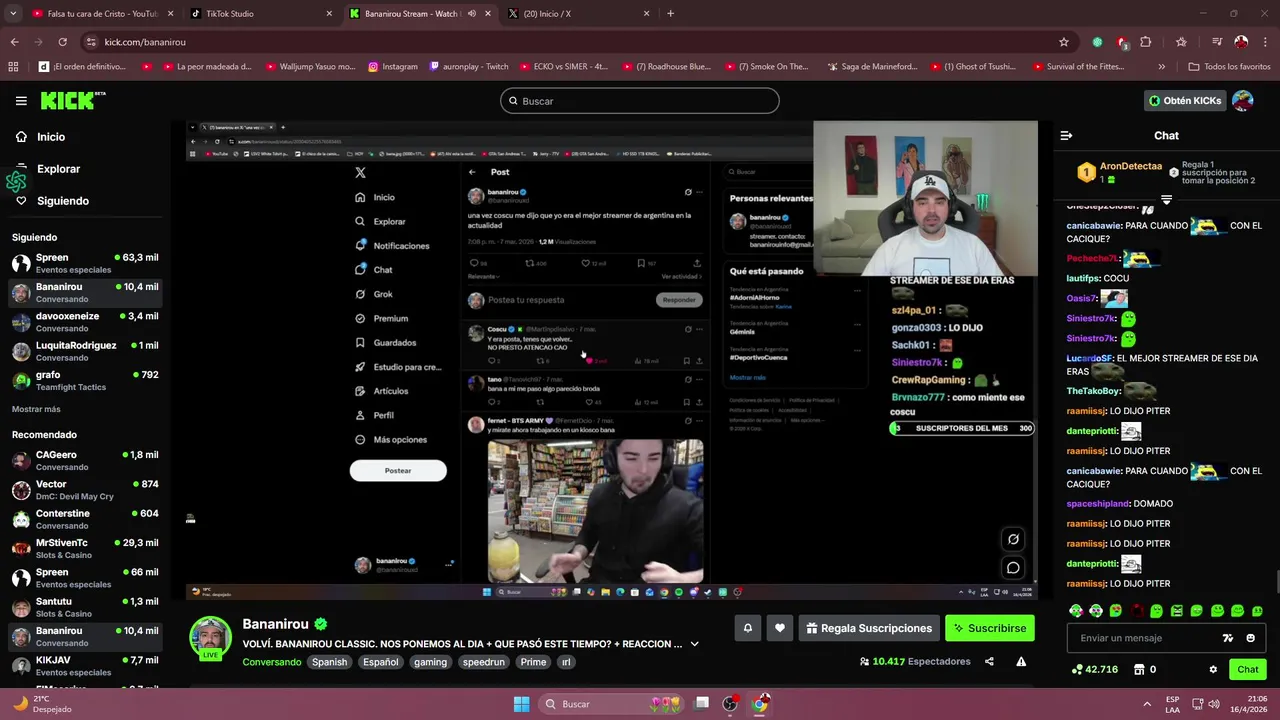Open LuquitaRodriguez channel in sidebar
This screenshot has width=1280, height=720.
85,351
